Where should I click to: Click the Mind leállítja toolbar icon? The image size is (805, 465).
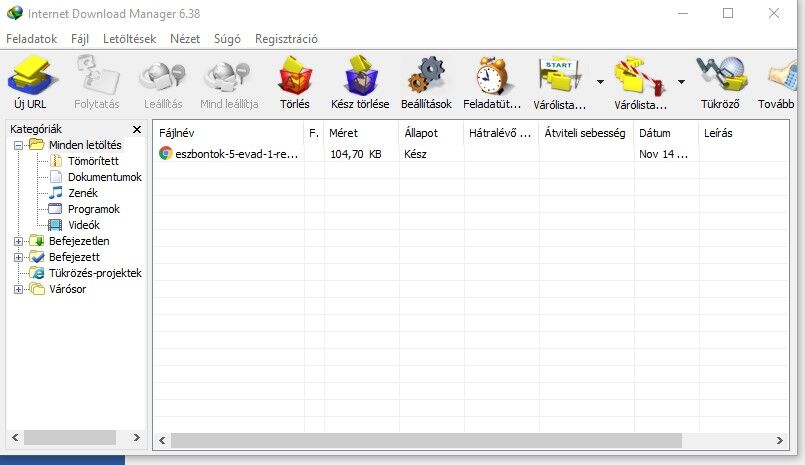(x=227, y=76)
